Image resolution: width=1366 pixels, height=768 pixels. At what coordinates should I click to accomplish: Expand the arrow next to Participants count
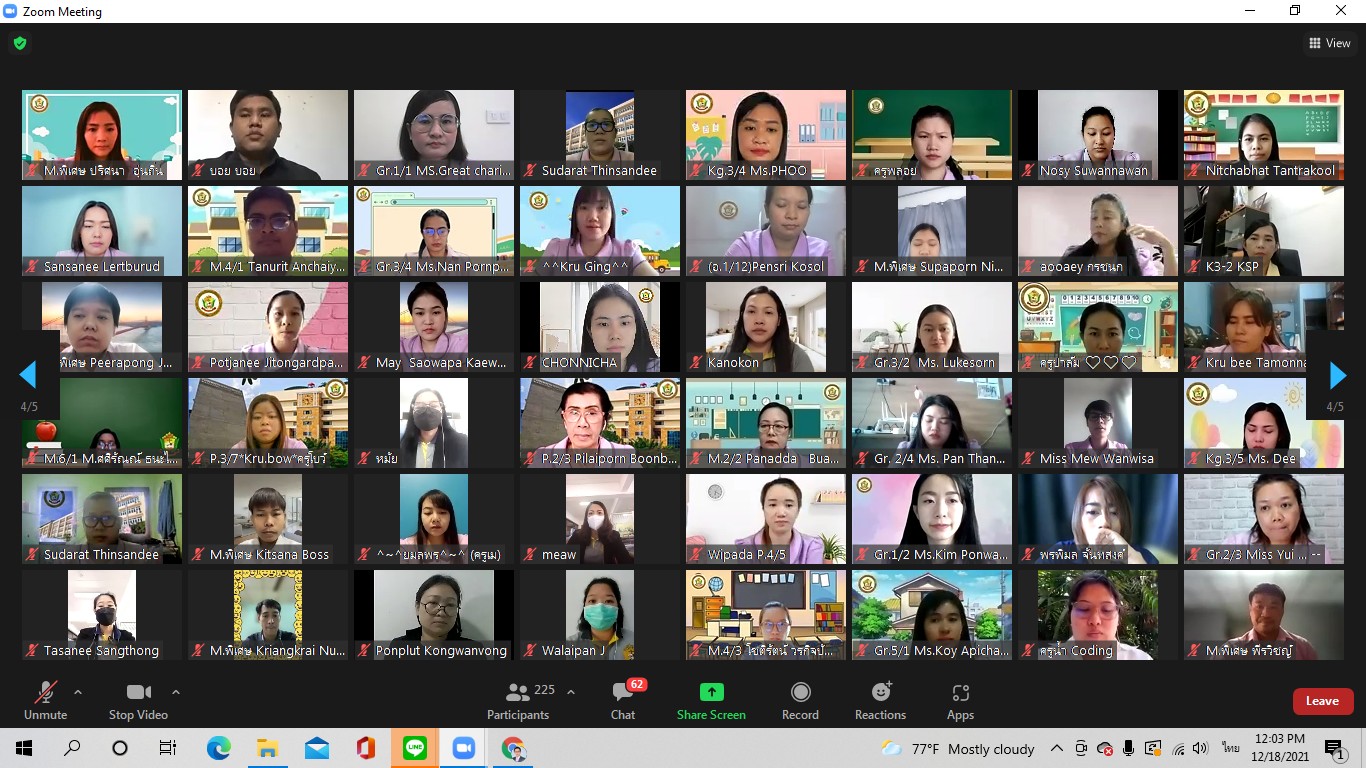tap(571, 692)
